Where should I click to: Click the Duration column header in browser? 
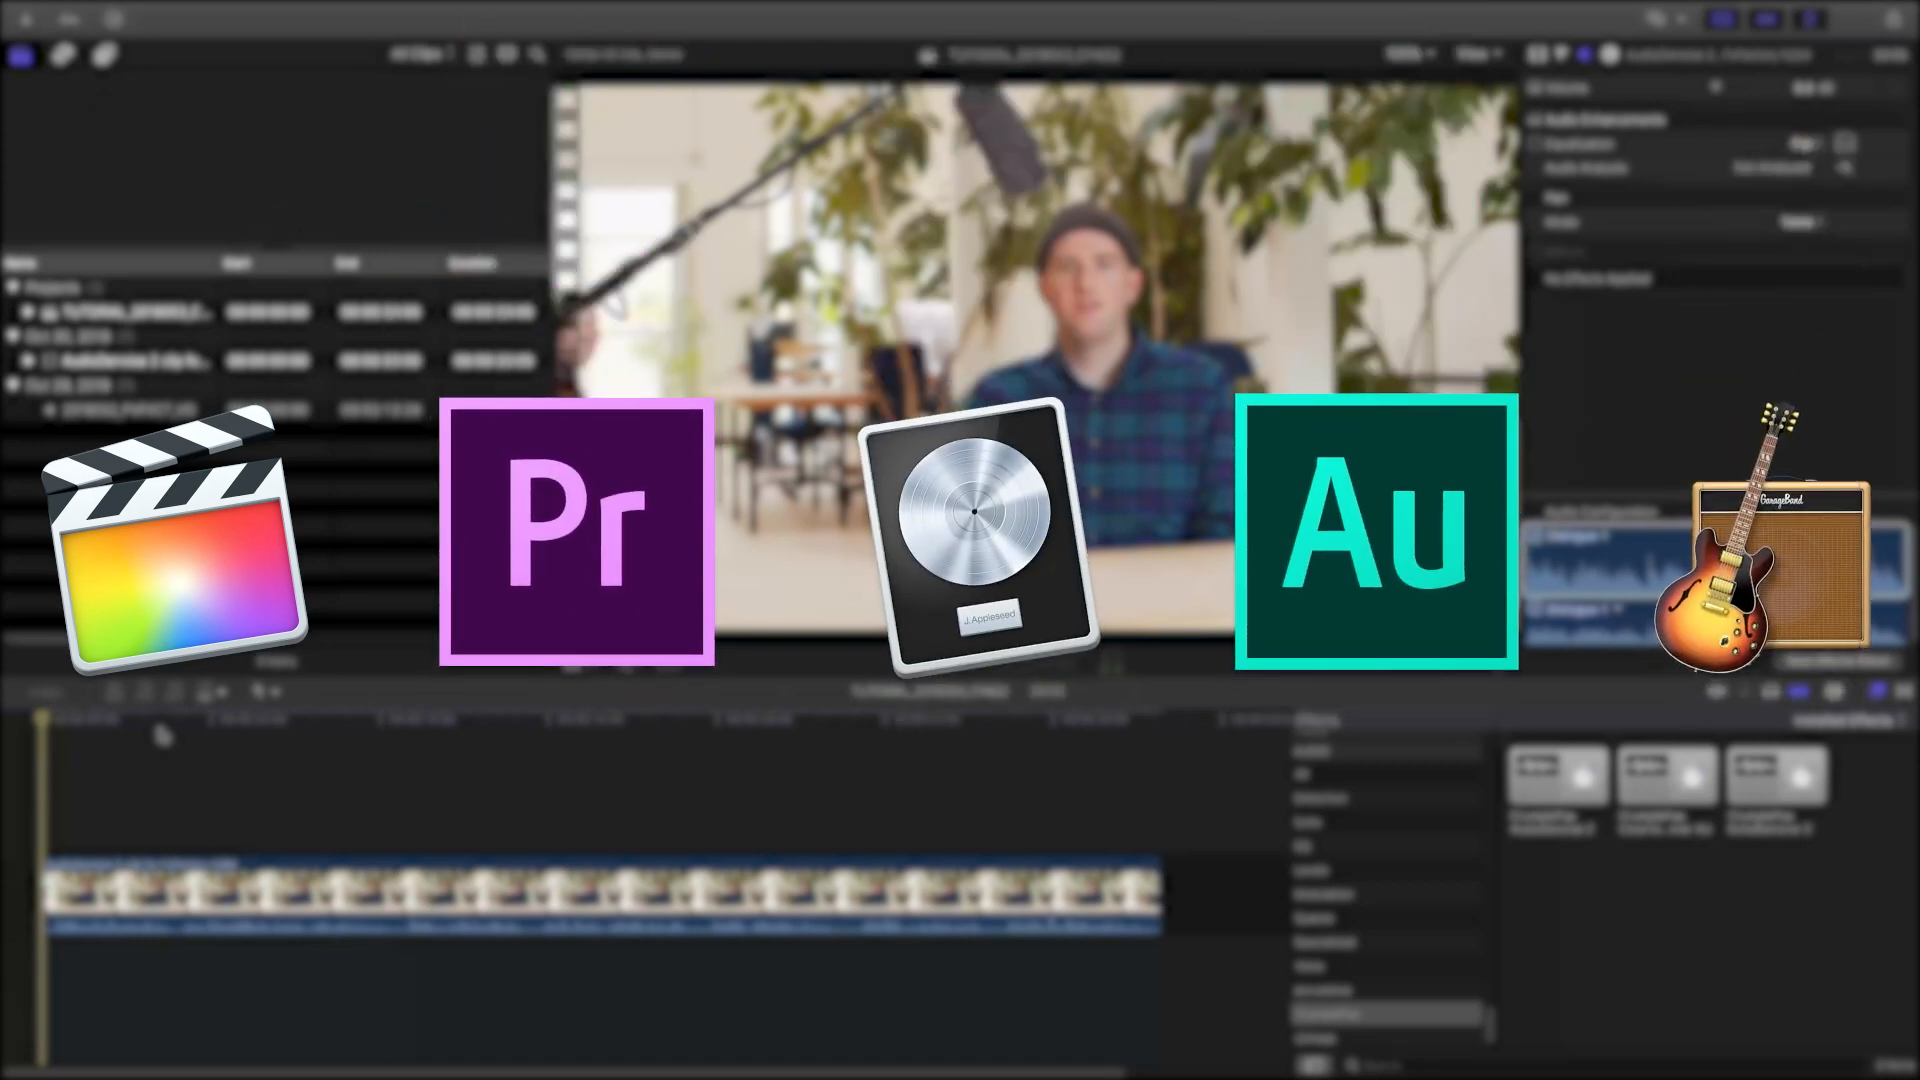click(x=472, y=264)
